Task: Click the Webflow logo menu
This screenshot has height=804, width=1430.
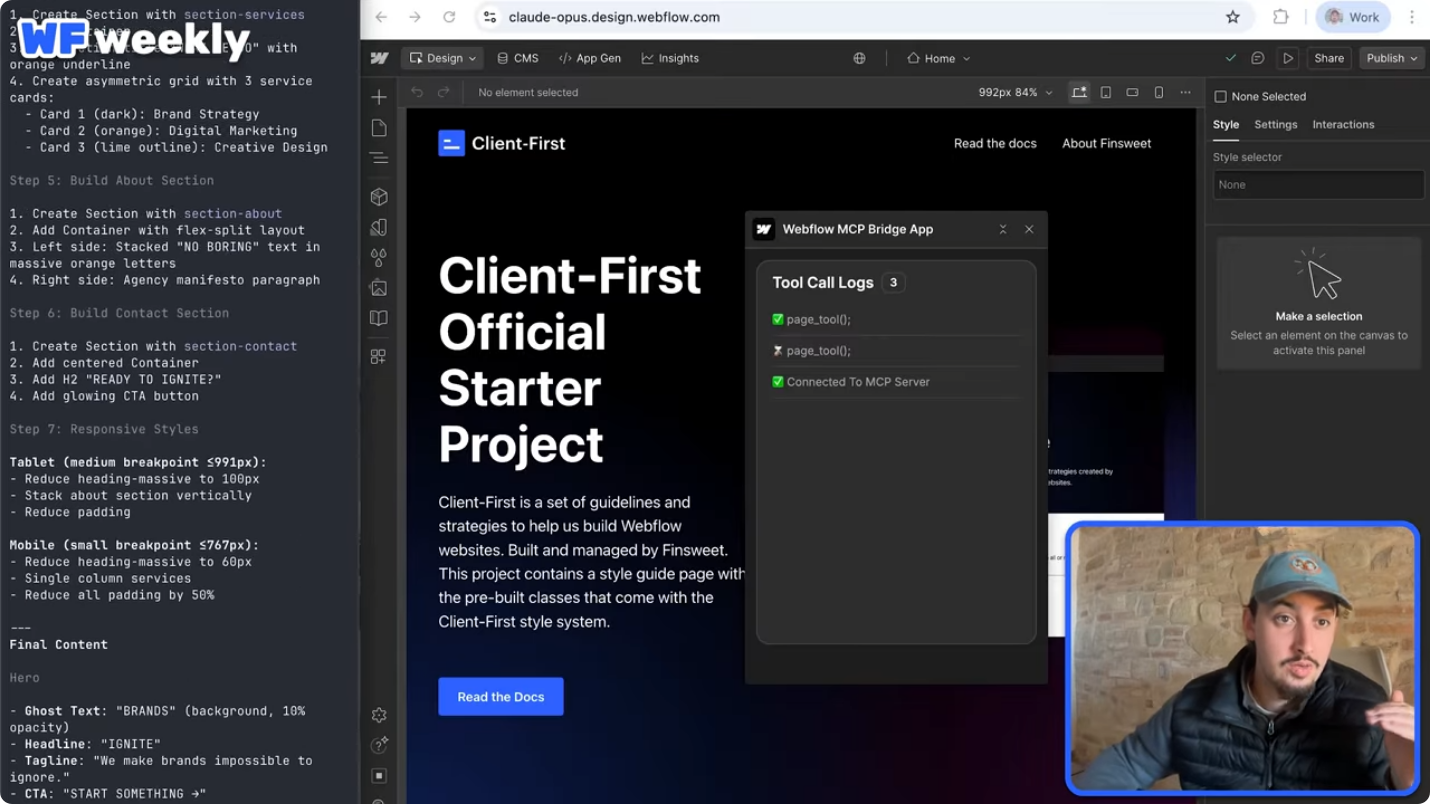Action: point(379,58)
